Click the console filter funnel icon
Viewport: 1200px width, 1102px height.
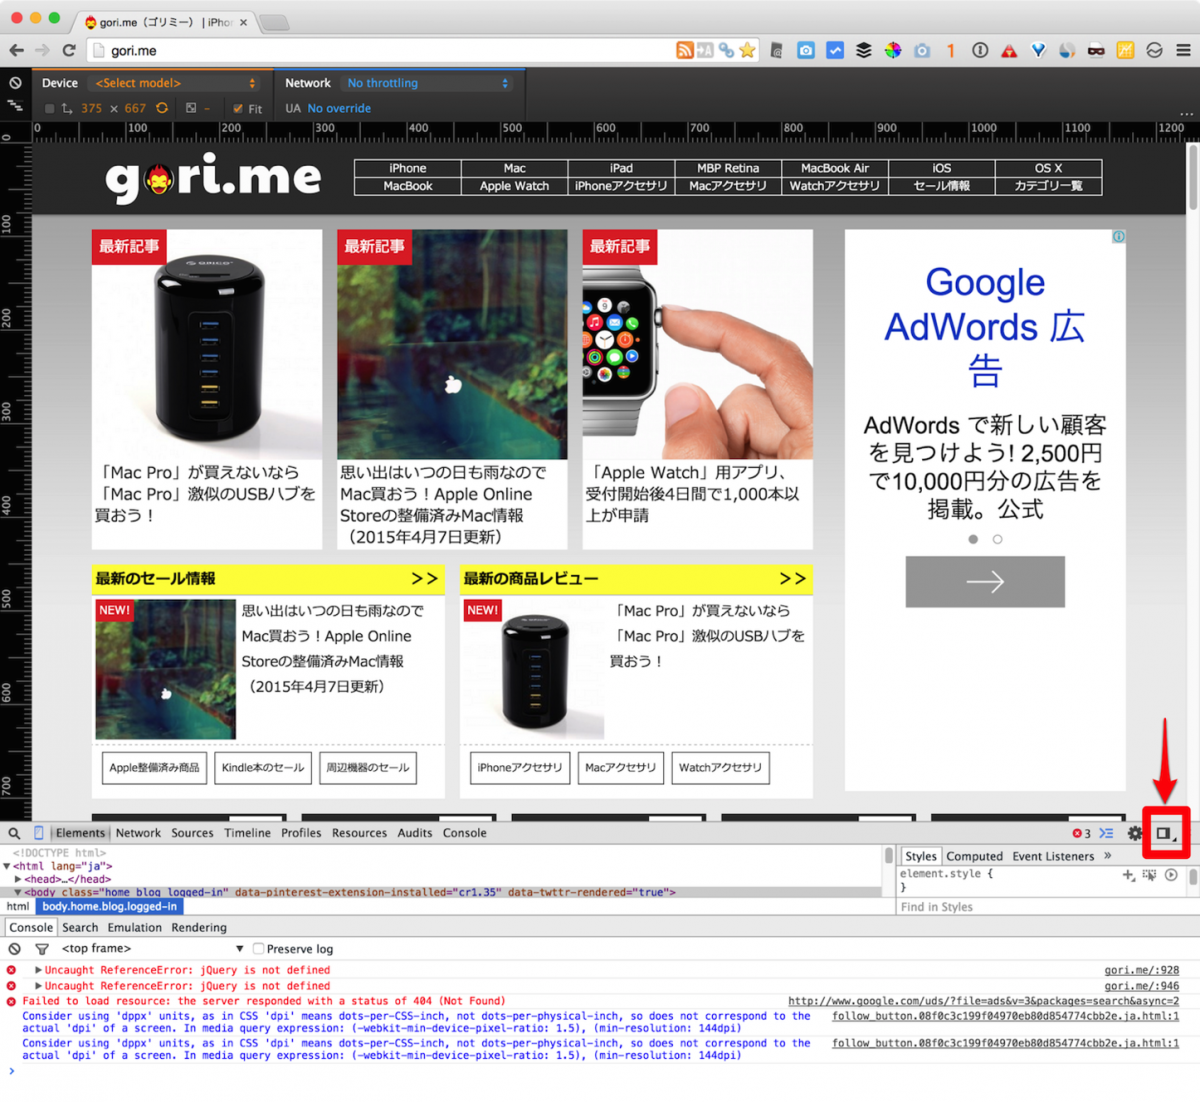[40, 948]
